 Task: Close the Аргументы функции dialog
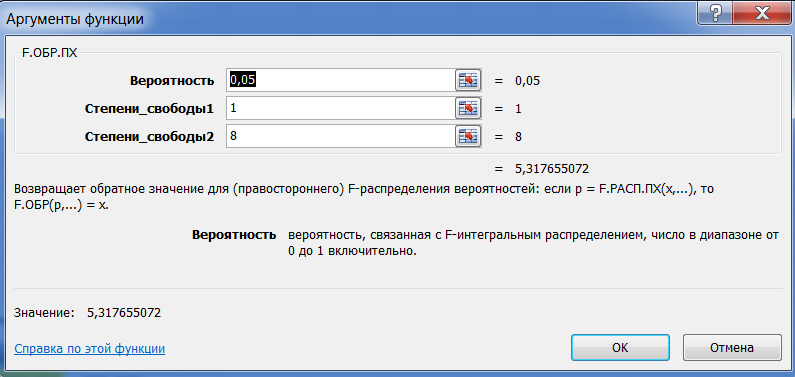click(x=763, y=12)
